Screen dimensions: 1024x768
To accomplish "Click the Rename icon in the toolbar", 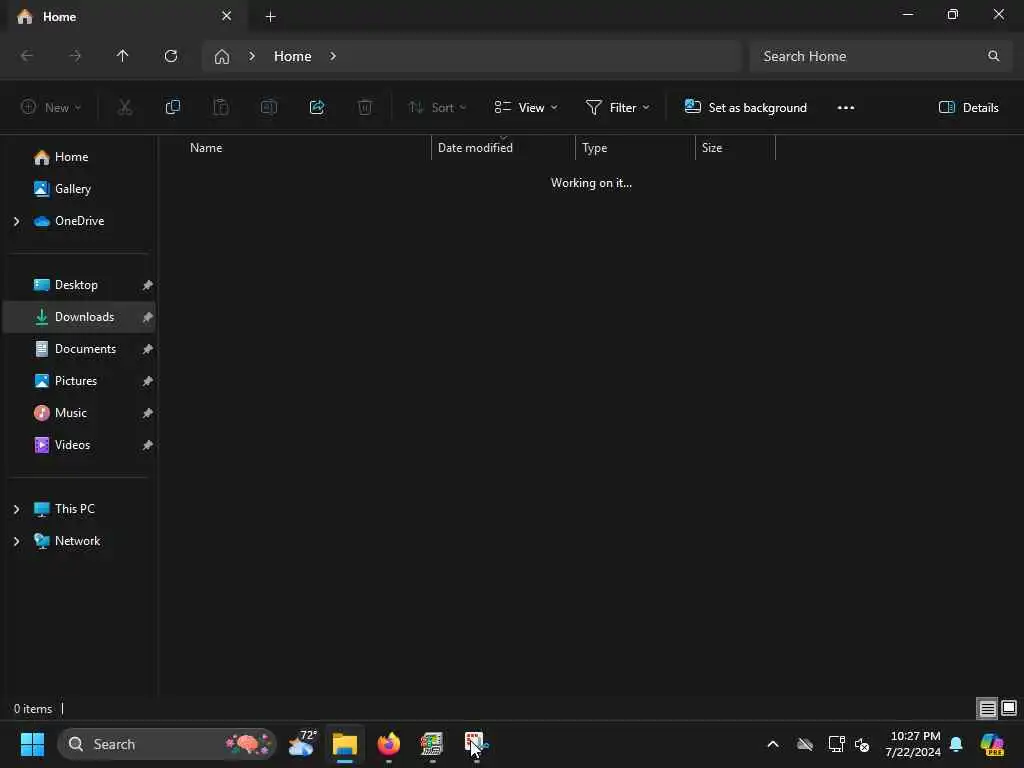I will pyautogui.click(x=269, y=108).
